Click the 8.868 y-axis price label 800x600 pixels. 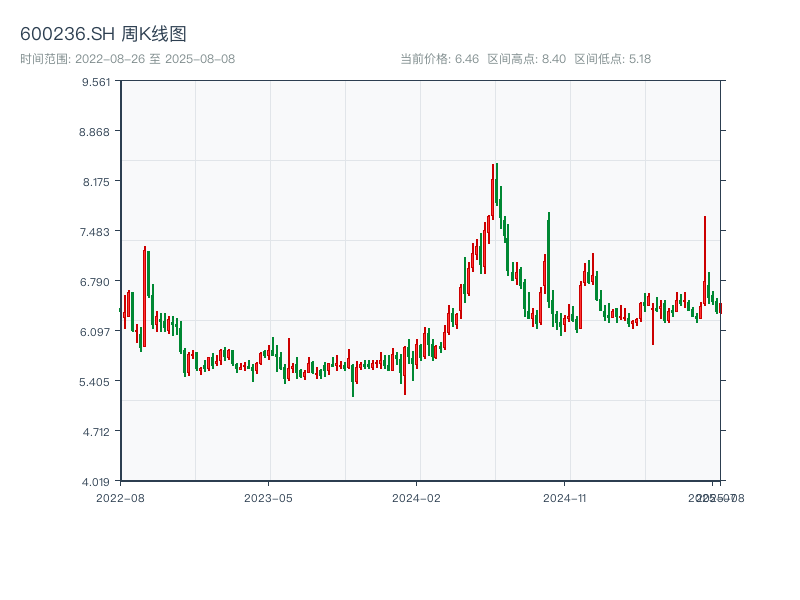tap(96, 132)
